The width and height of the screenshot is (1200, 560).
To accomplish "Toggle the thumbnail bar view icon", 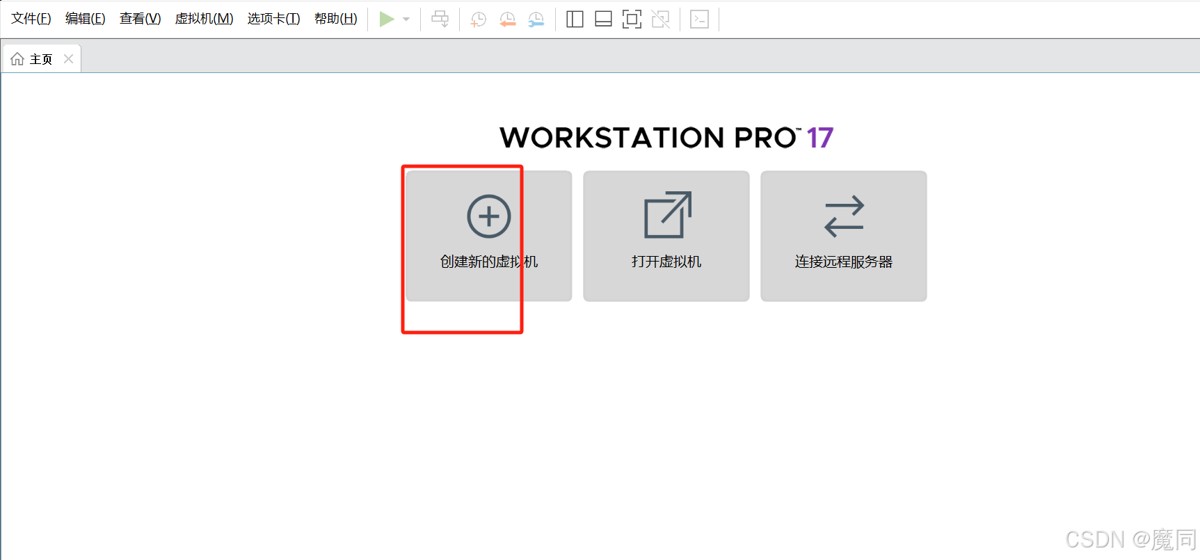I will click(603, 19).
